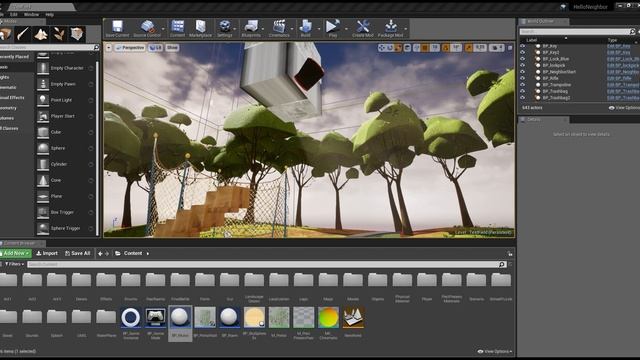This screenshot has width=640, height=360.
Task: Toggle visibility of BP_Rifle actor
Action: (x=522, y=78)
